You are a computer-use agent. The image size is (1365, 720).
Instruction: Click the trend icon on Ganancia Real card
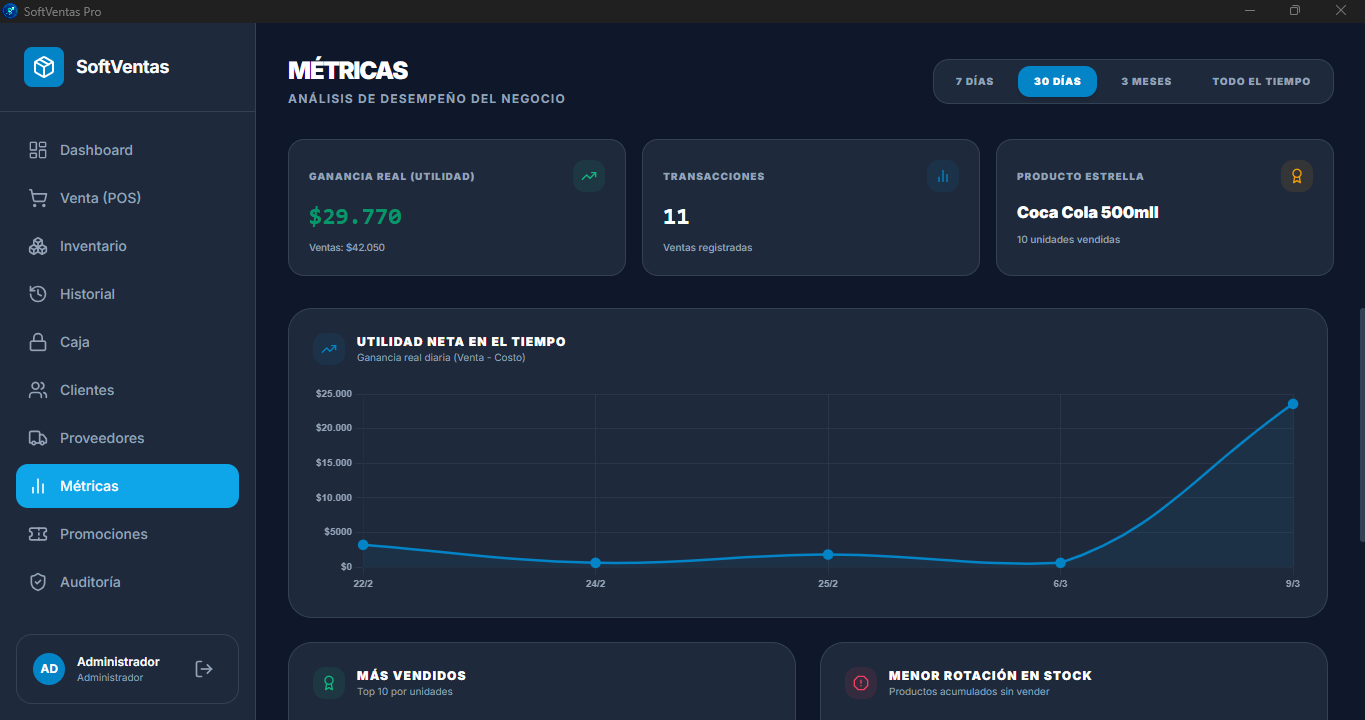(x=589, y=175)
